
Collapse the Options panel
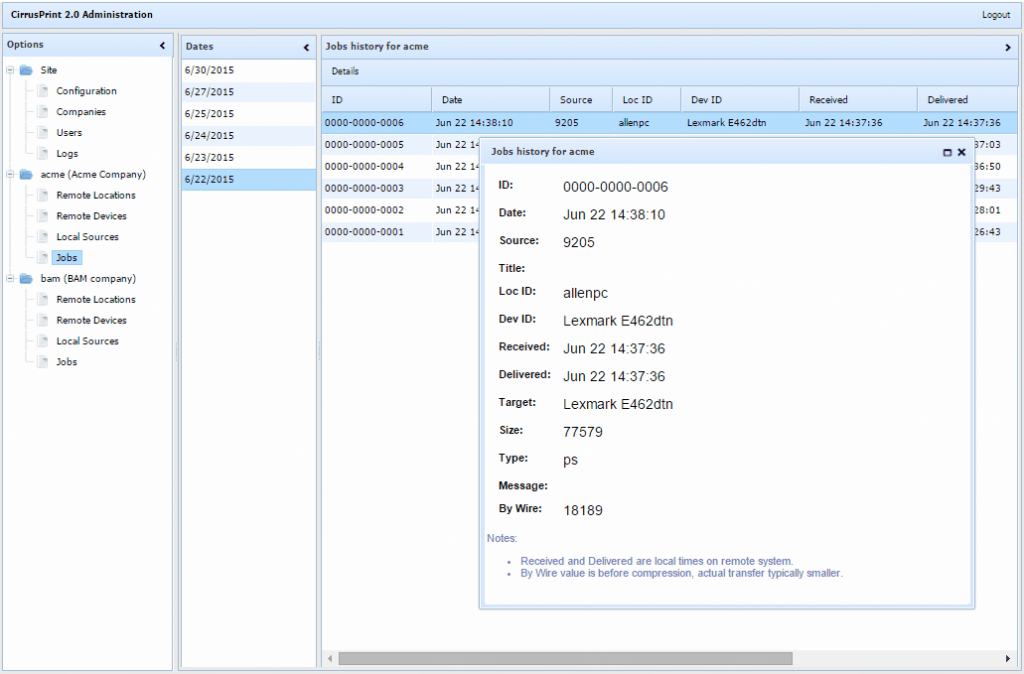pos(161,44)
